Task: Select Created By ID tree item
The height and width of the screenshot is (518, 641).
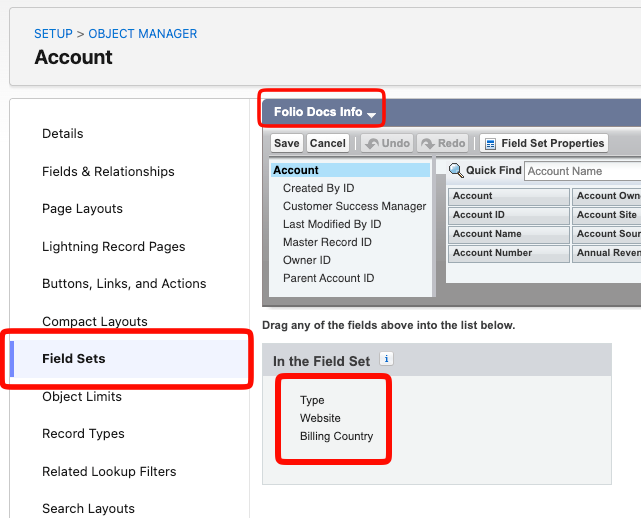Action: [x=318, y=188]
